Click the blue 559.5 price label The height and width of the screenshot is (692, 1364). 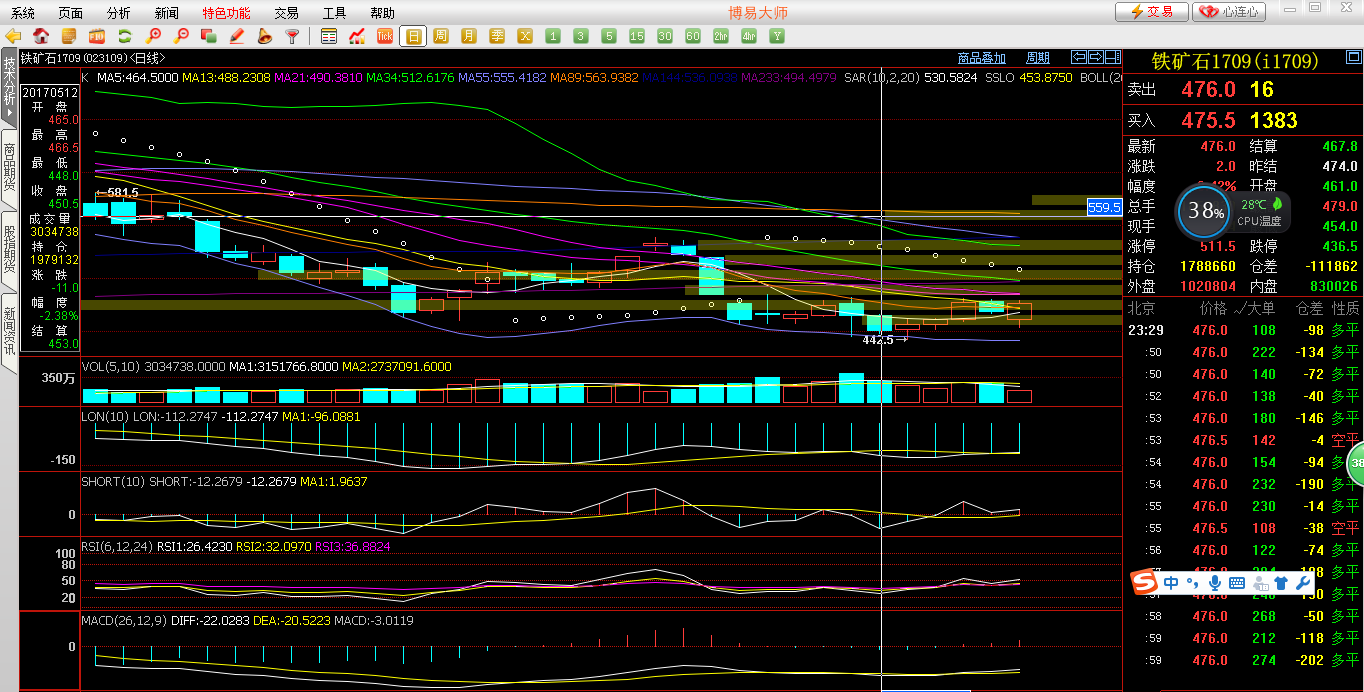point(1104,207)
